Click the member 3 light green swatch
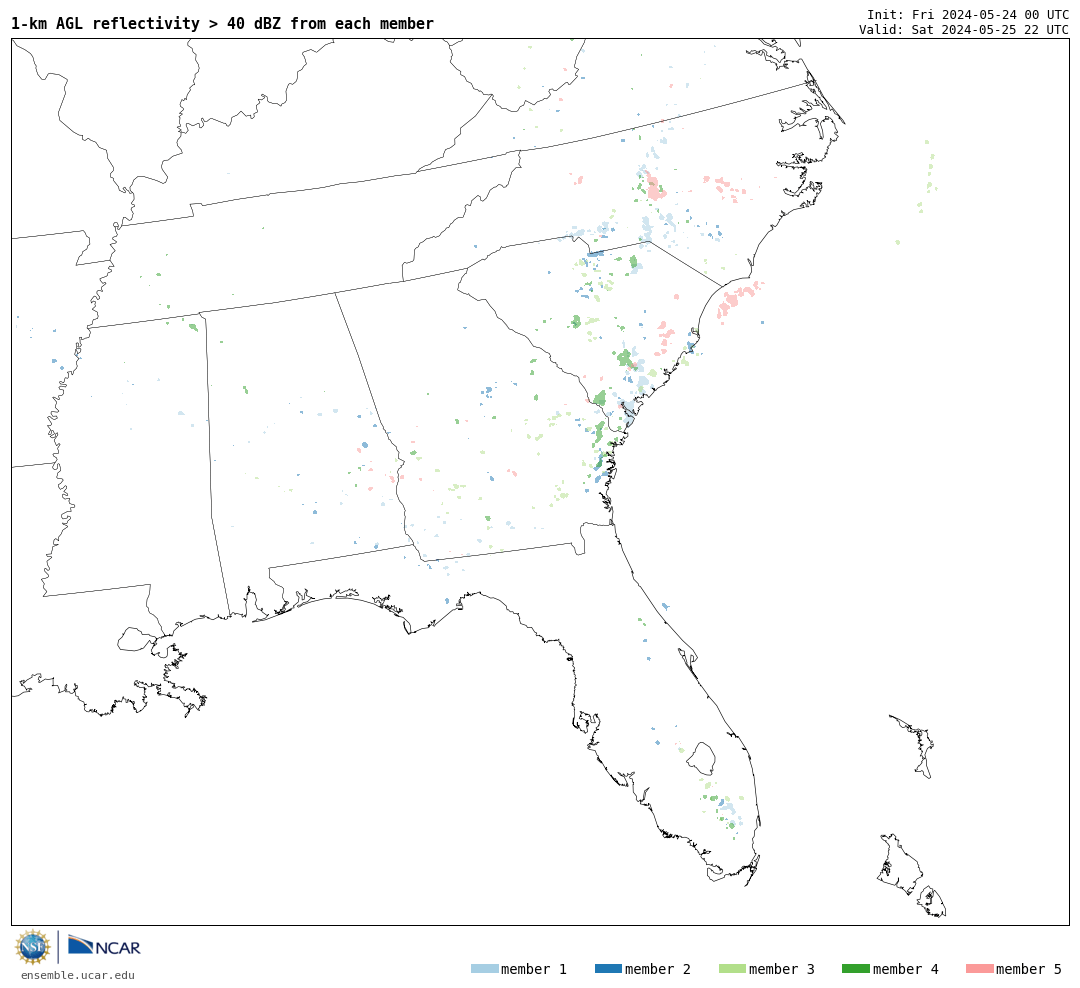Image resolution: width=1080 pixels, height=988 pixels. pos(732,969)
